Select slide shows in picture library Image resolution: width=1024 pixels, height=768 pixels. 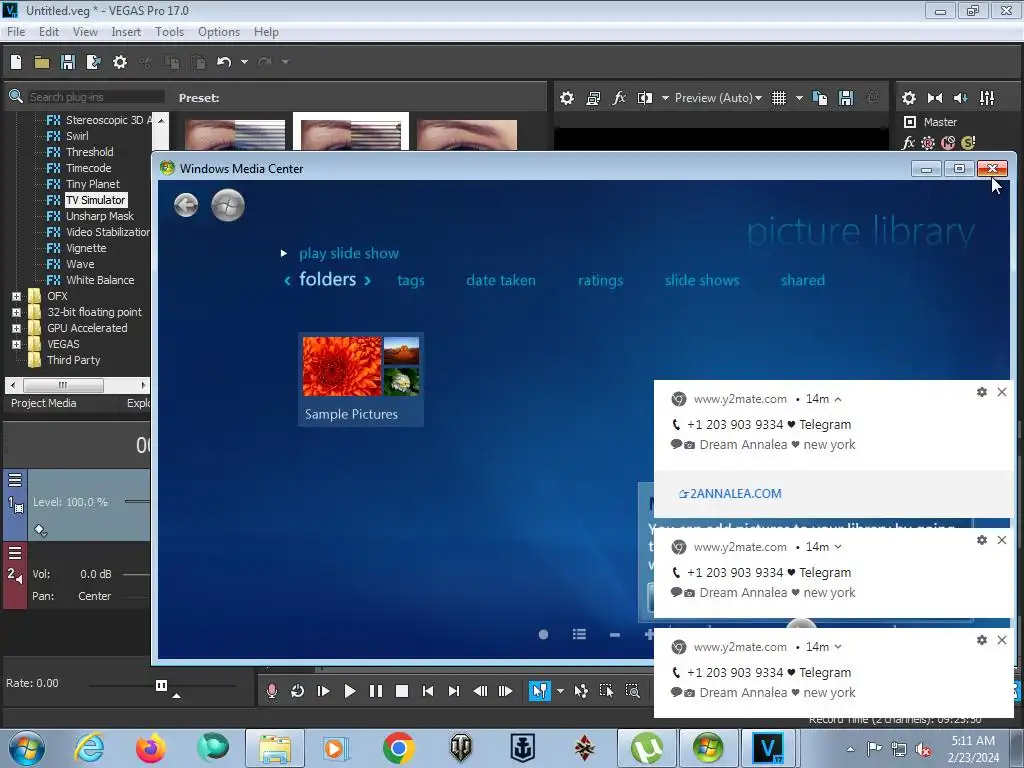click(702, 280)
